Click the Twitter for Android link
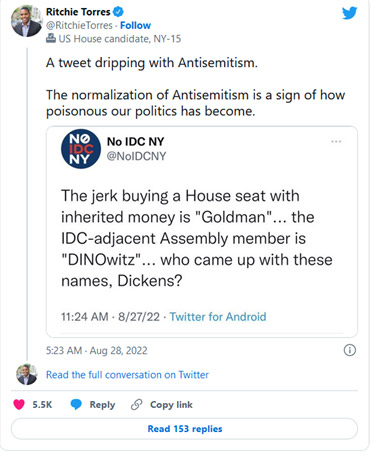 tap(218, 317)
